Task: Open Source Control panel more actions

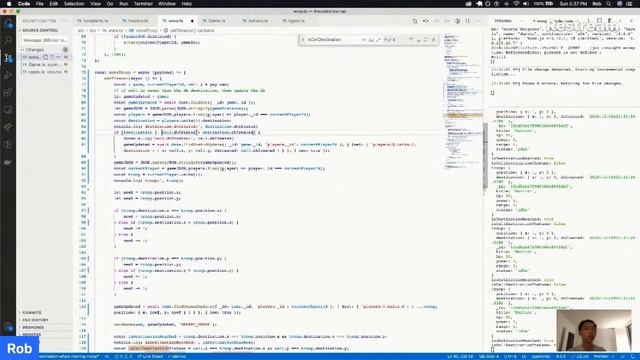Action: (x=64, y=20)
